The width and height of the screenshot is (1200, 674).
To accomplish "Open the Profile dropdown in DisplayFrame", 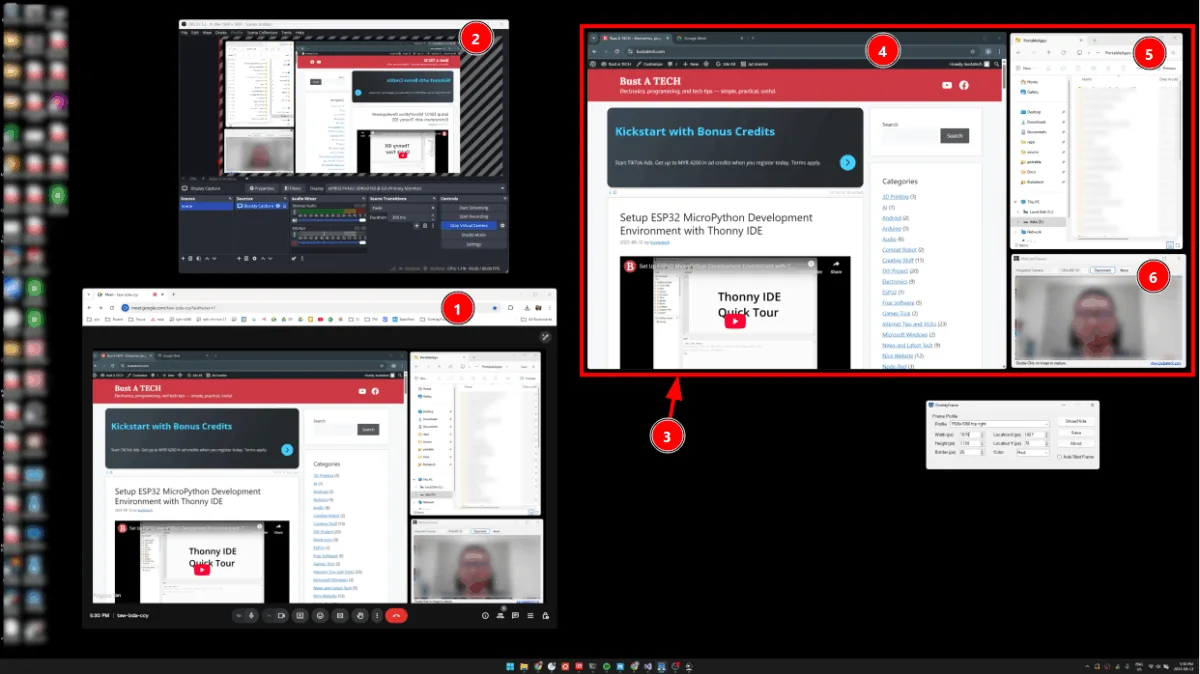I will [x=998, y=424].
